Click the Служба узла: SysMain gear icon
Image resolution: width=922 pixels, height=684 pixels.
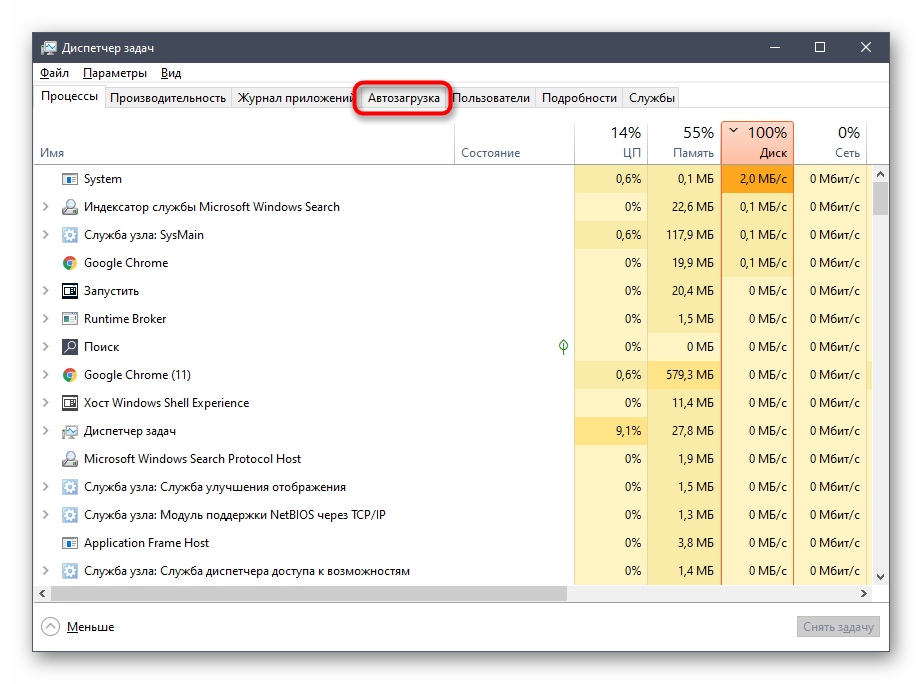point(70,235)
